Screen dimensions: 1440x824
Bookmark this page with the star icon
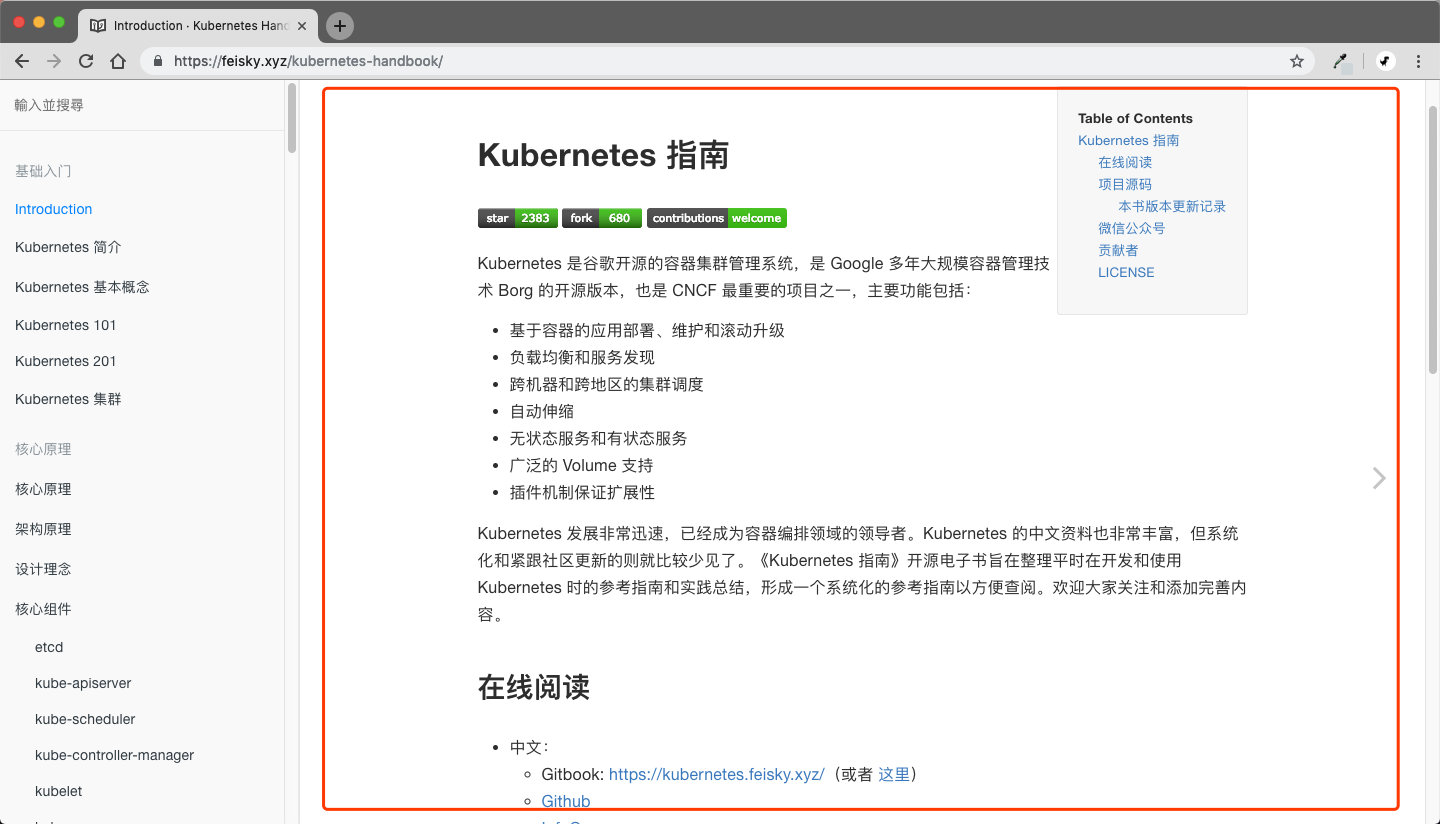coord(1297,61)
